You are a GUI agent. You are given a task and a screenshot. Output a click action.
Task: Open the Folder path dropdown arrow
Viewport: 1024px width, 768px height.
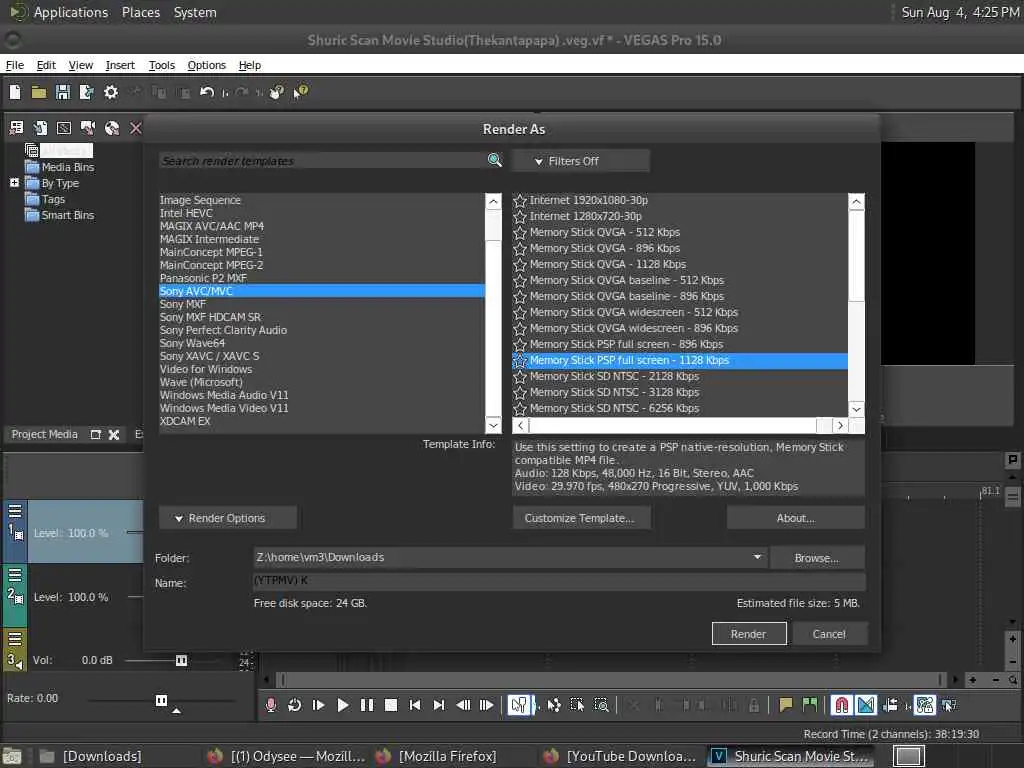757,557
